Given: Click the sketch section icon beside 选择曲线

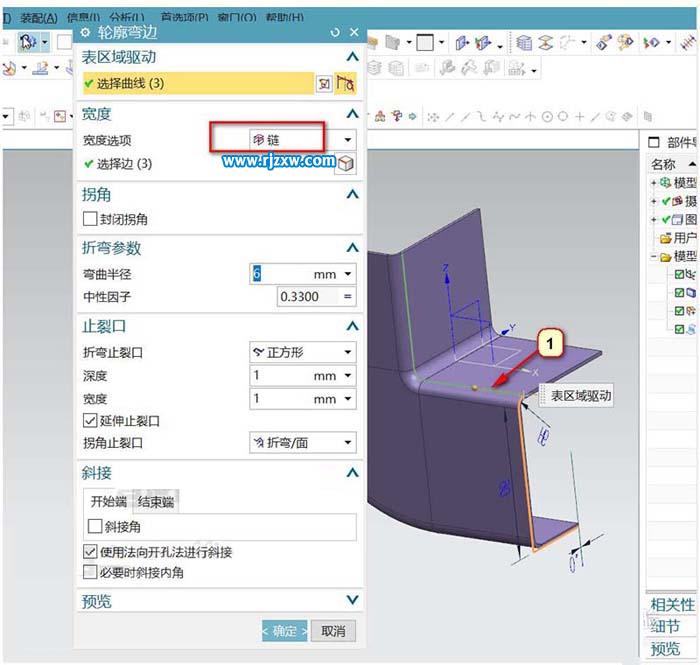Looking at the screenshot, I should point(325,83).
